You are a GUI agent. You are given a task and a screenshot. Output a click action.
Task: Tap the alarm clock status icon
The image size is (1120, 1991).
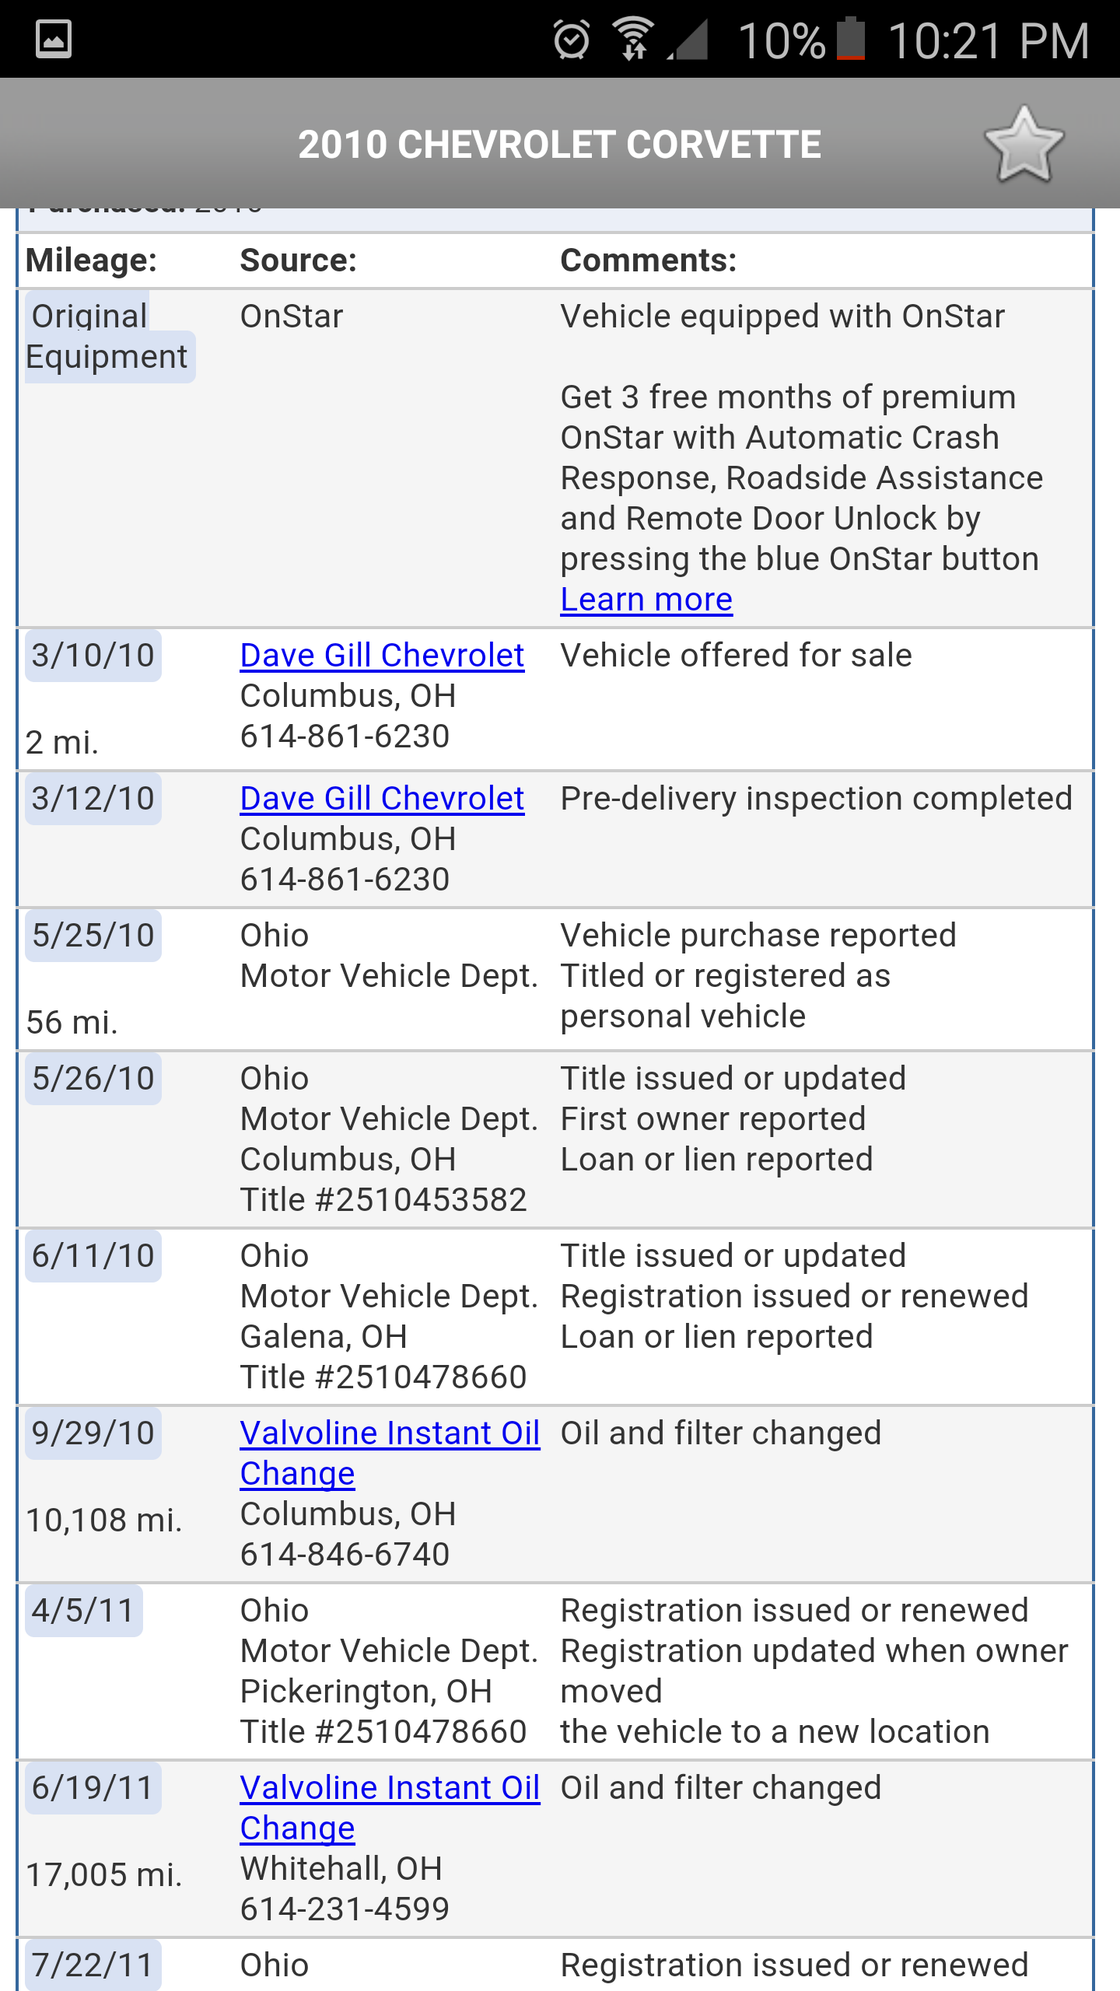(x=571, y=40)
